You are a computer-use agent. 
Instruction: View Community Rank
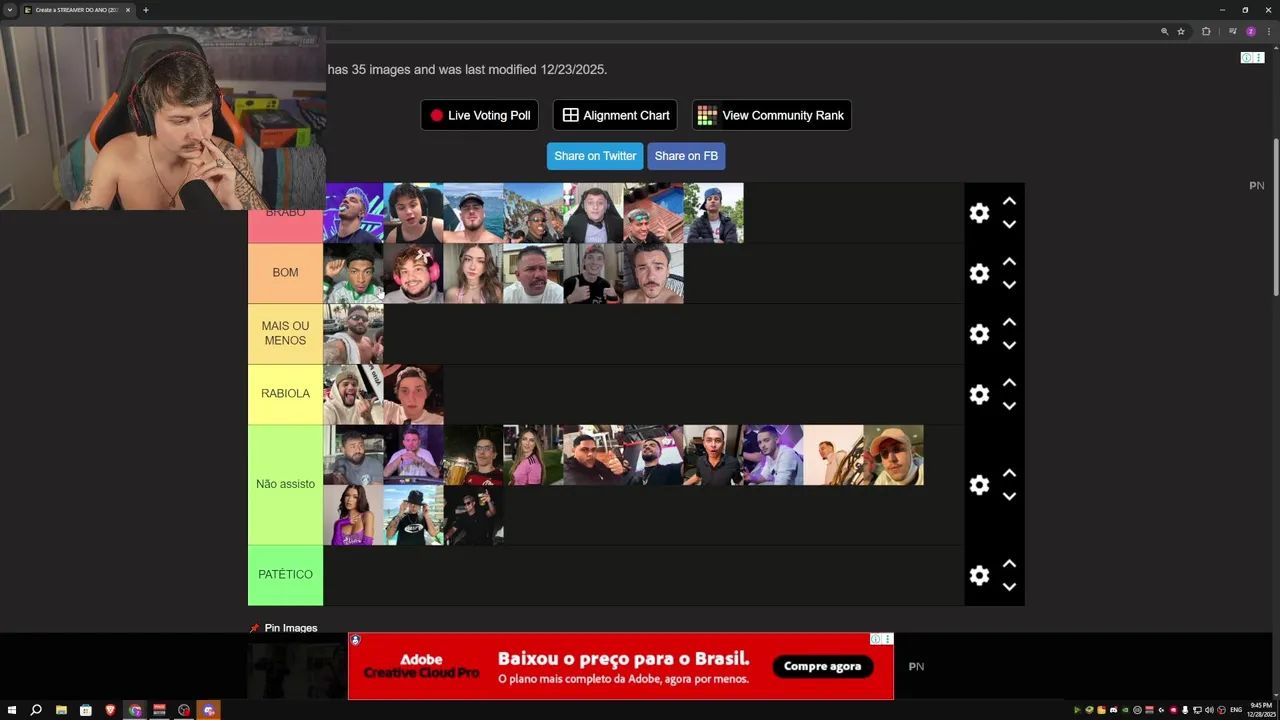771,115
